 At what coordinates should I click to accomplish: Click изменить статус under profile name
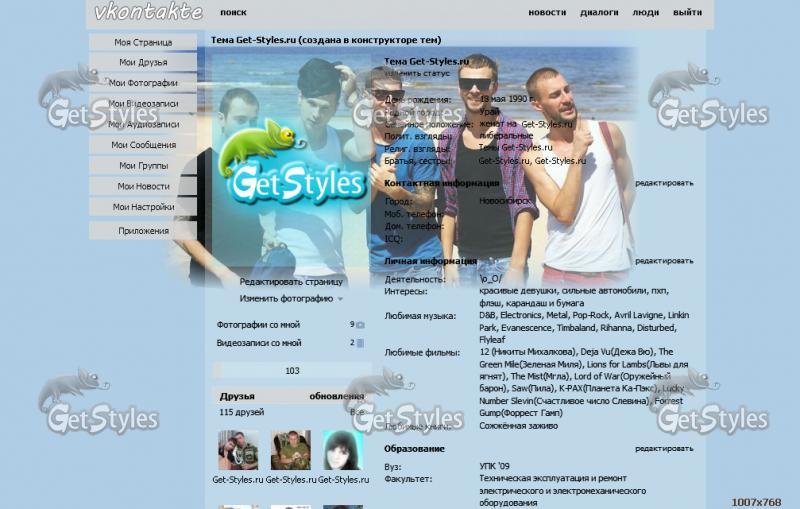coord(417,73)
